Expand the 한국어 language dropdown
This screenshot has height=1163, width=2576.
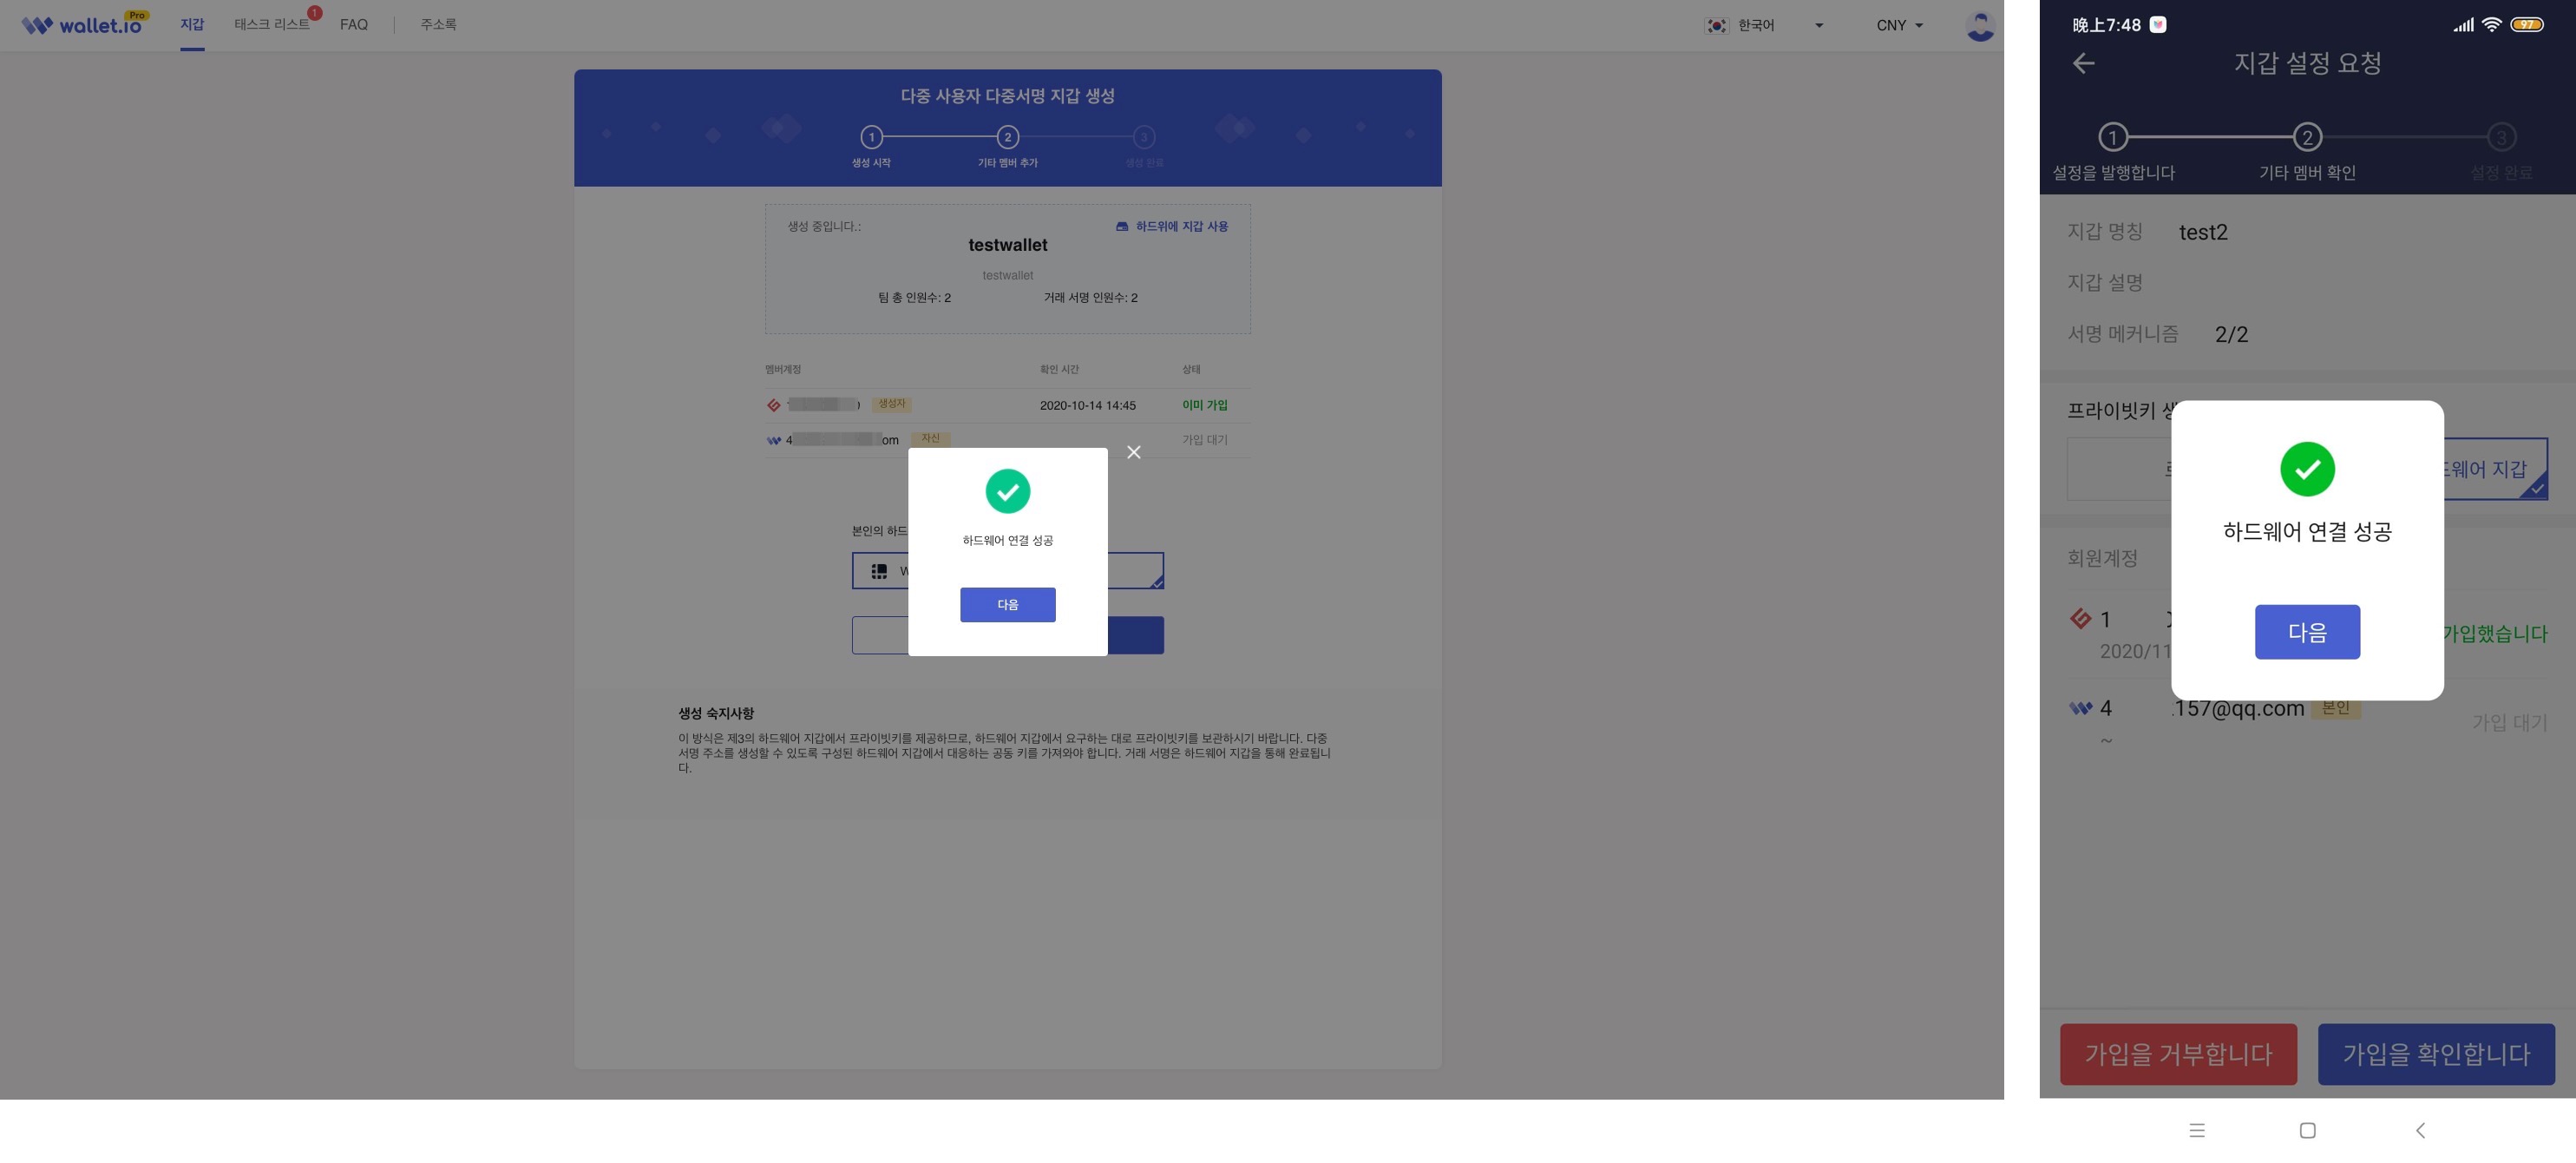1818,25
